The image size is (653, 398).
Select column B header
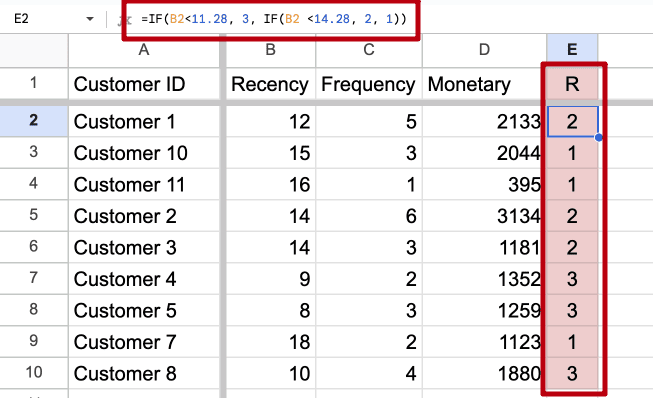tap(271, 50)
